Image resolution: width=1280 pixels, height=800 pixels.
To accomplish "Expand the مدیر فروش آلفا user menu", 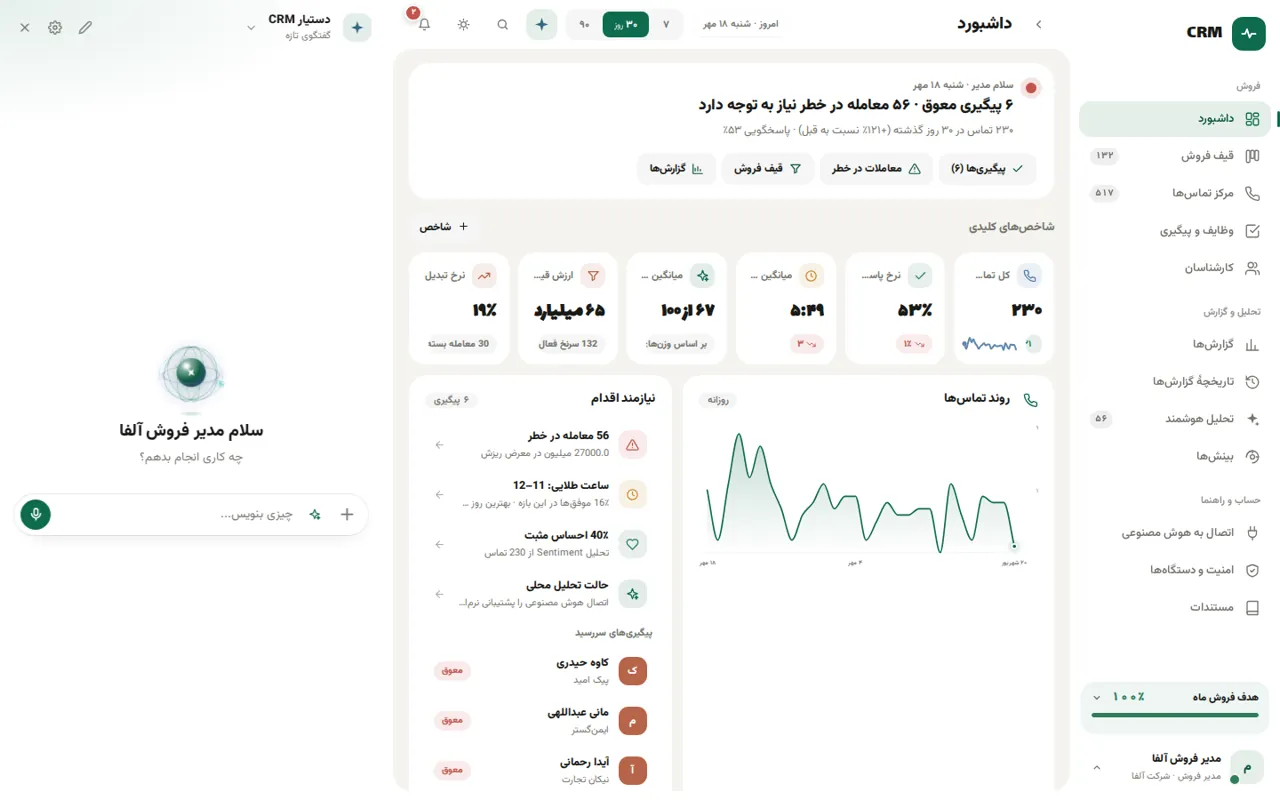I will (1097, 768).
